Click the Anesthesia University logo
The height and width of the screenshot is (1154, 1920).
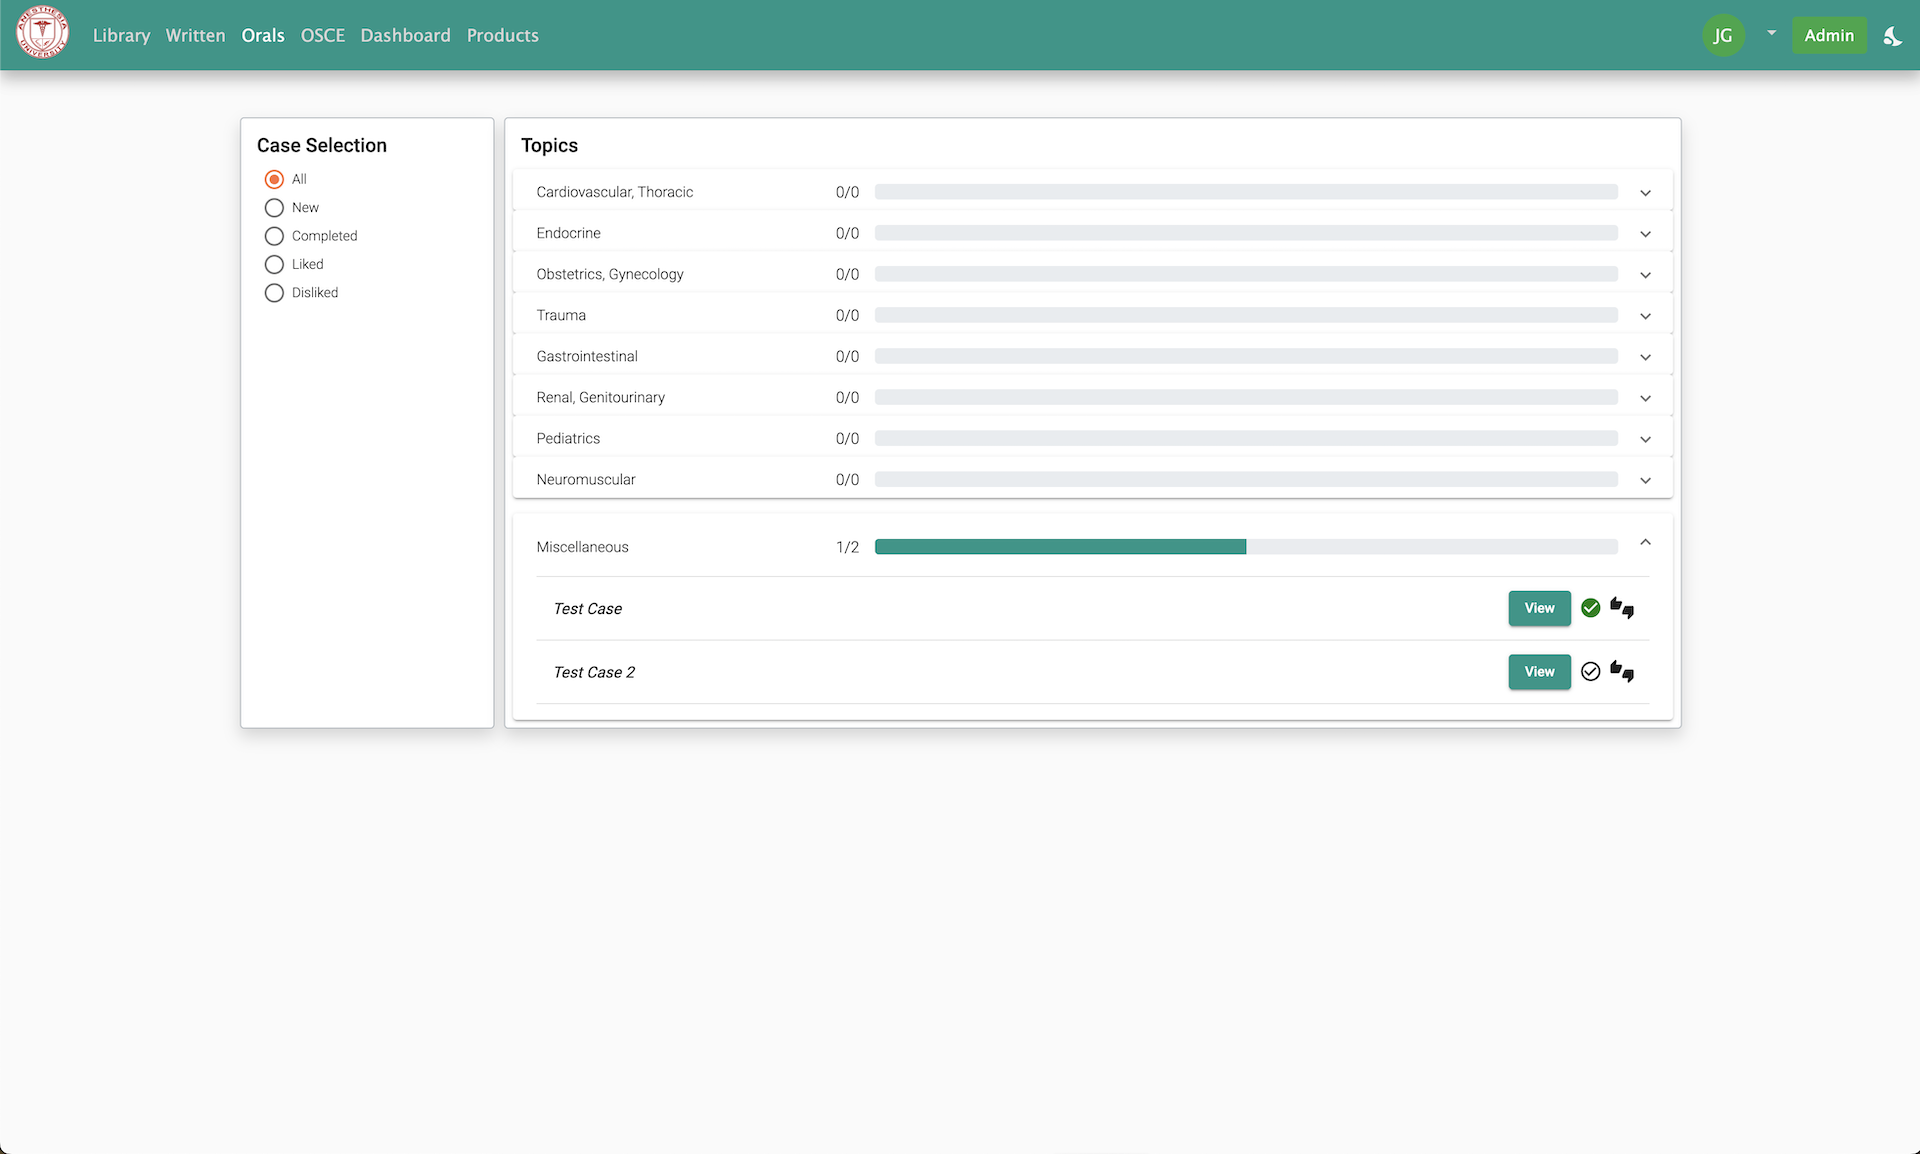click(42, 33)
